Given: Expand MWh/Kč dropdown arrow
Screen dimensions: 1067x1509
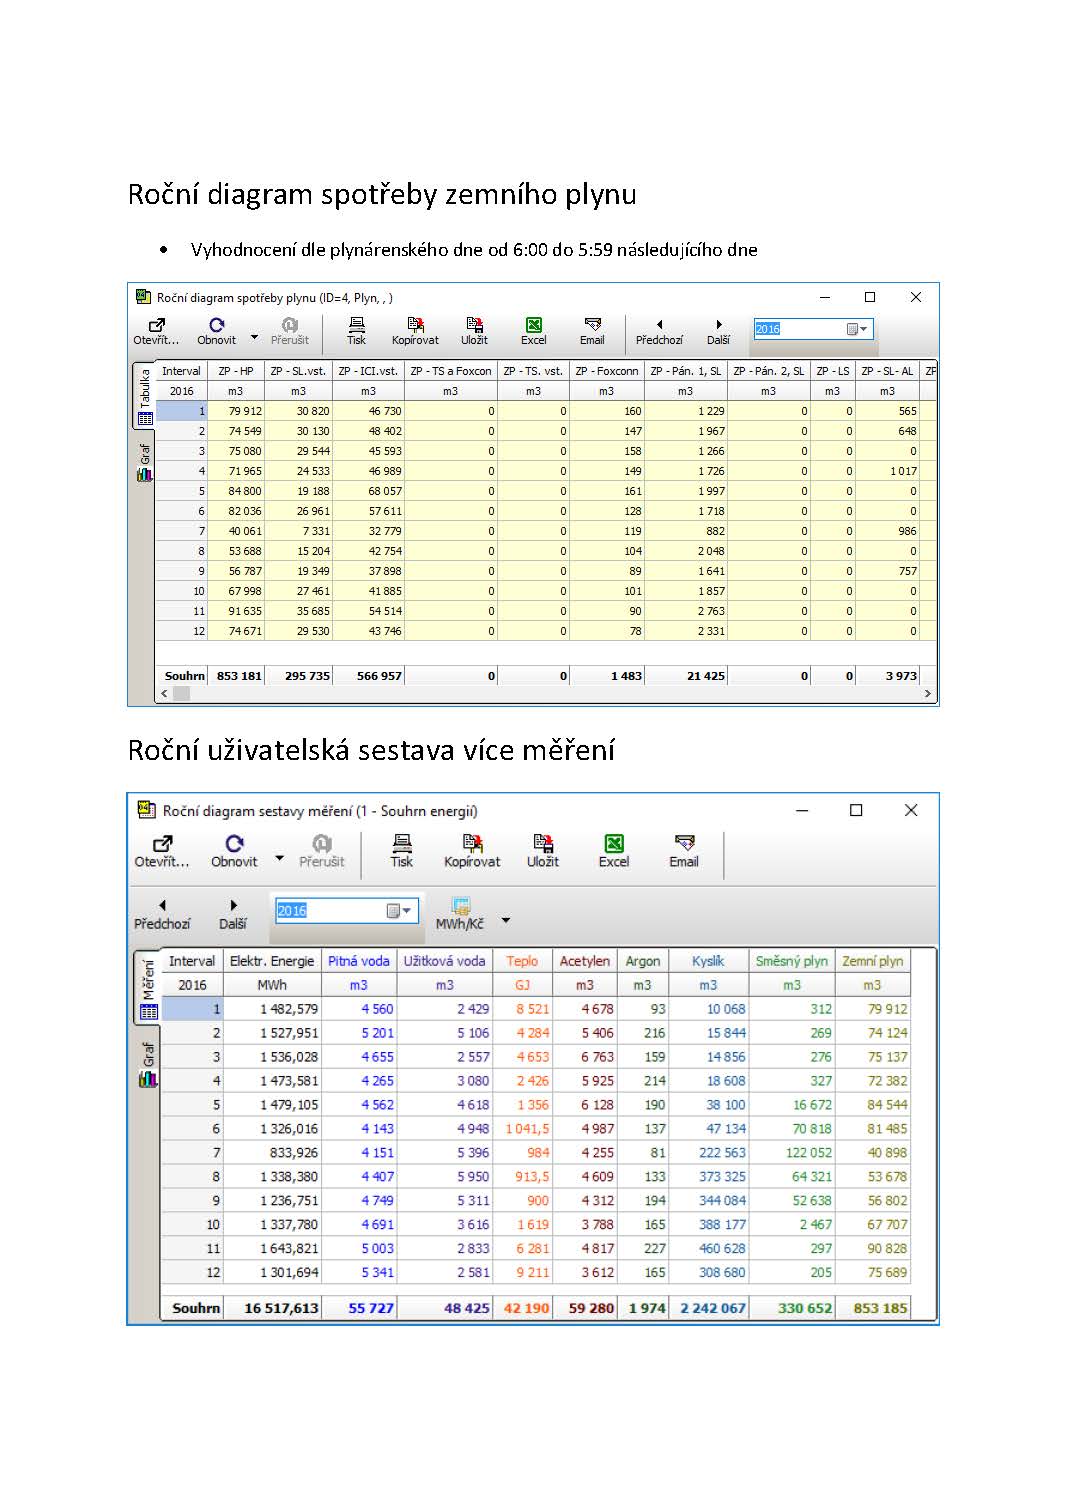Looking at the screenshot, I should point(505,921).
